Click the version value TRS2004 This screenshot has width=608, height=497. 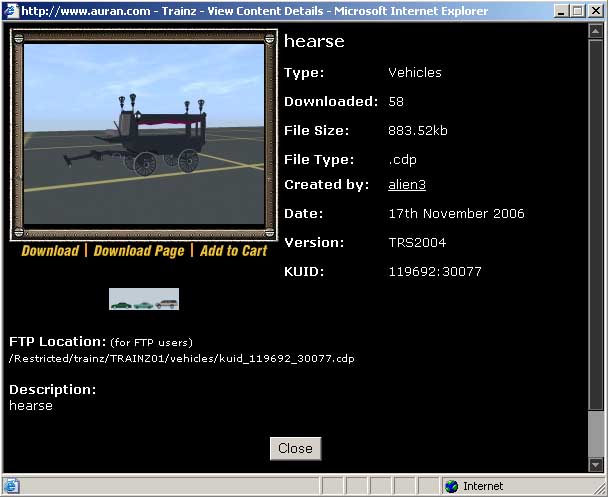tap(417, 243)
